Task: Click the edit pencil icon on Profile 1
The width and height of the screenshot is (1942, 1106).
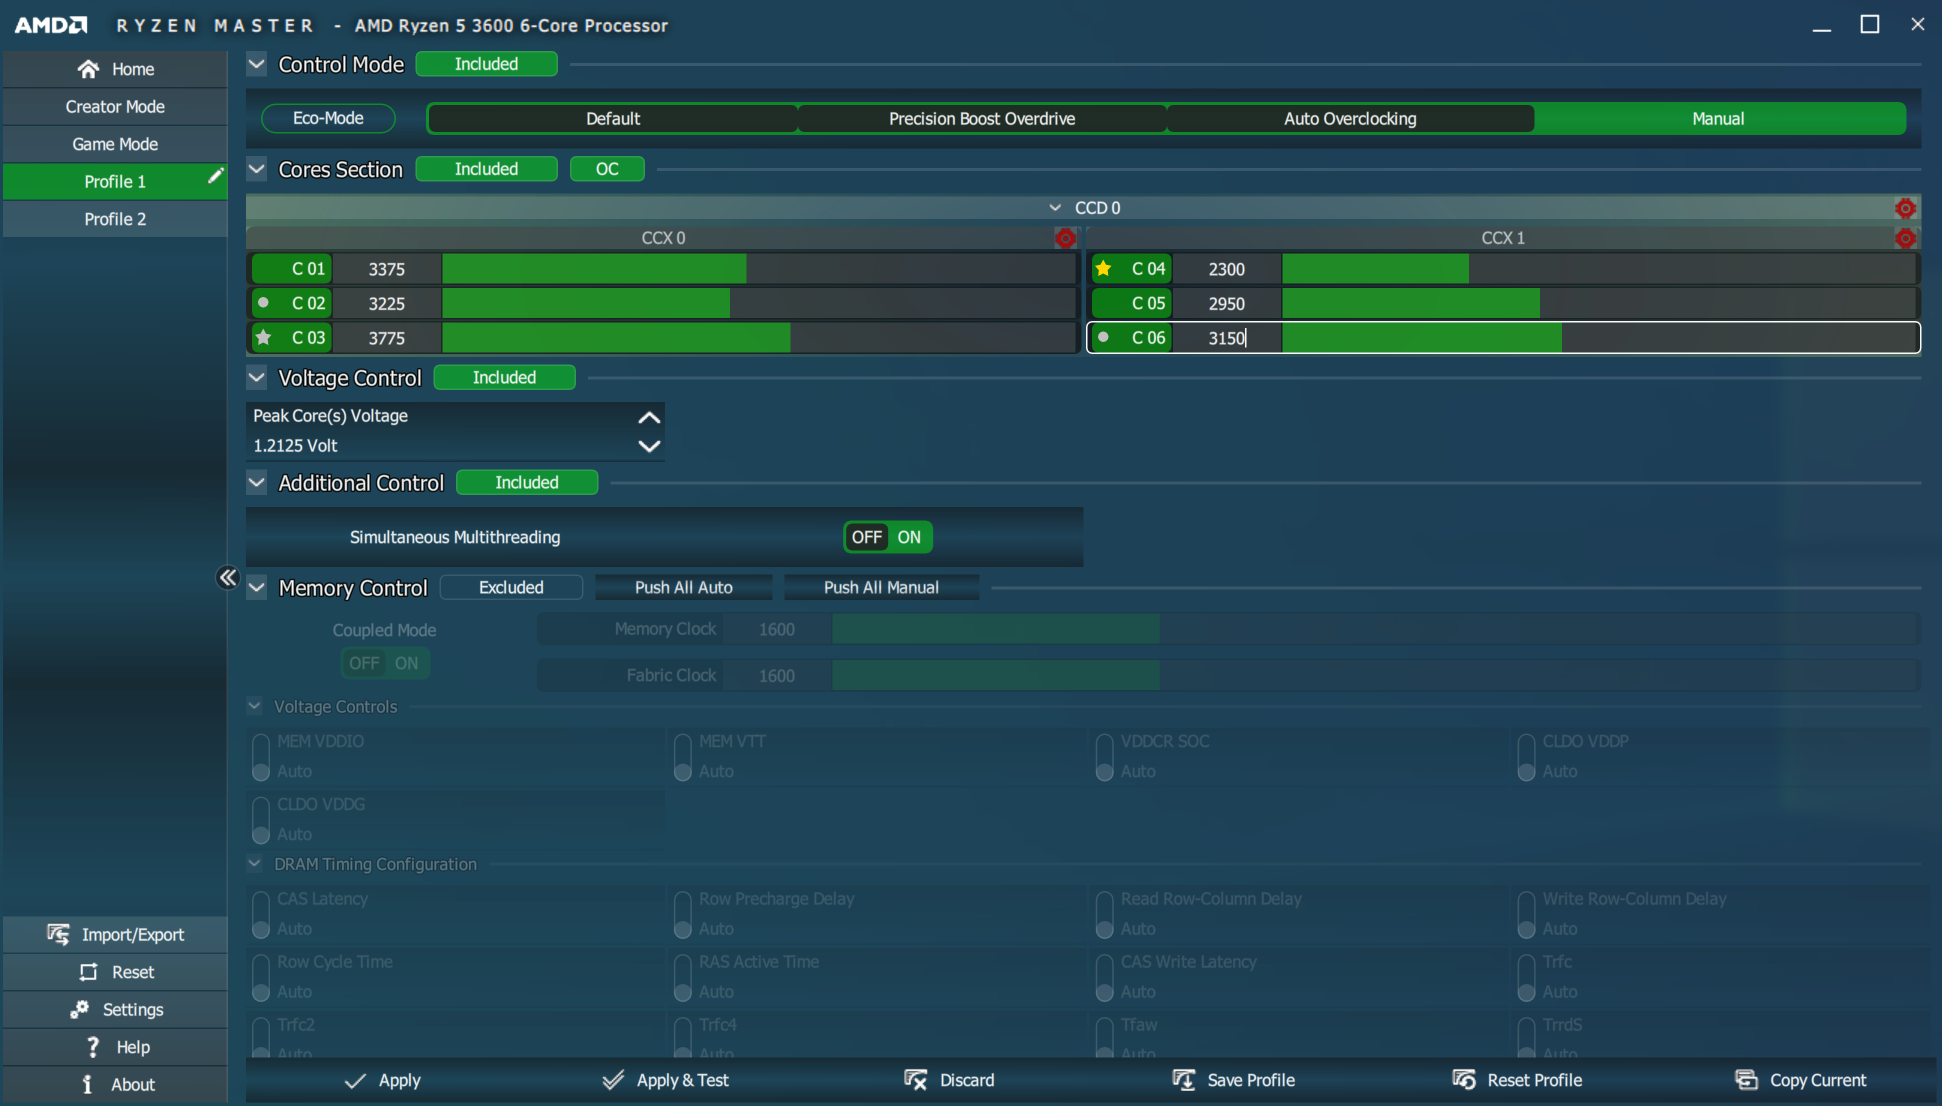Action: point(215,177)
